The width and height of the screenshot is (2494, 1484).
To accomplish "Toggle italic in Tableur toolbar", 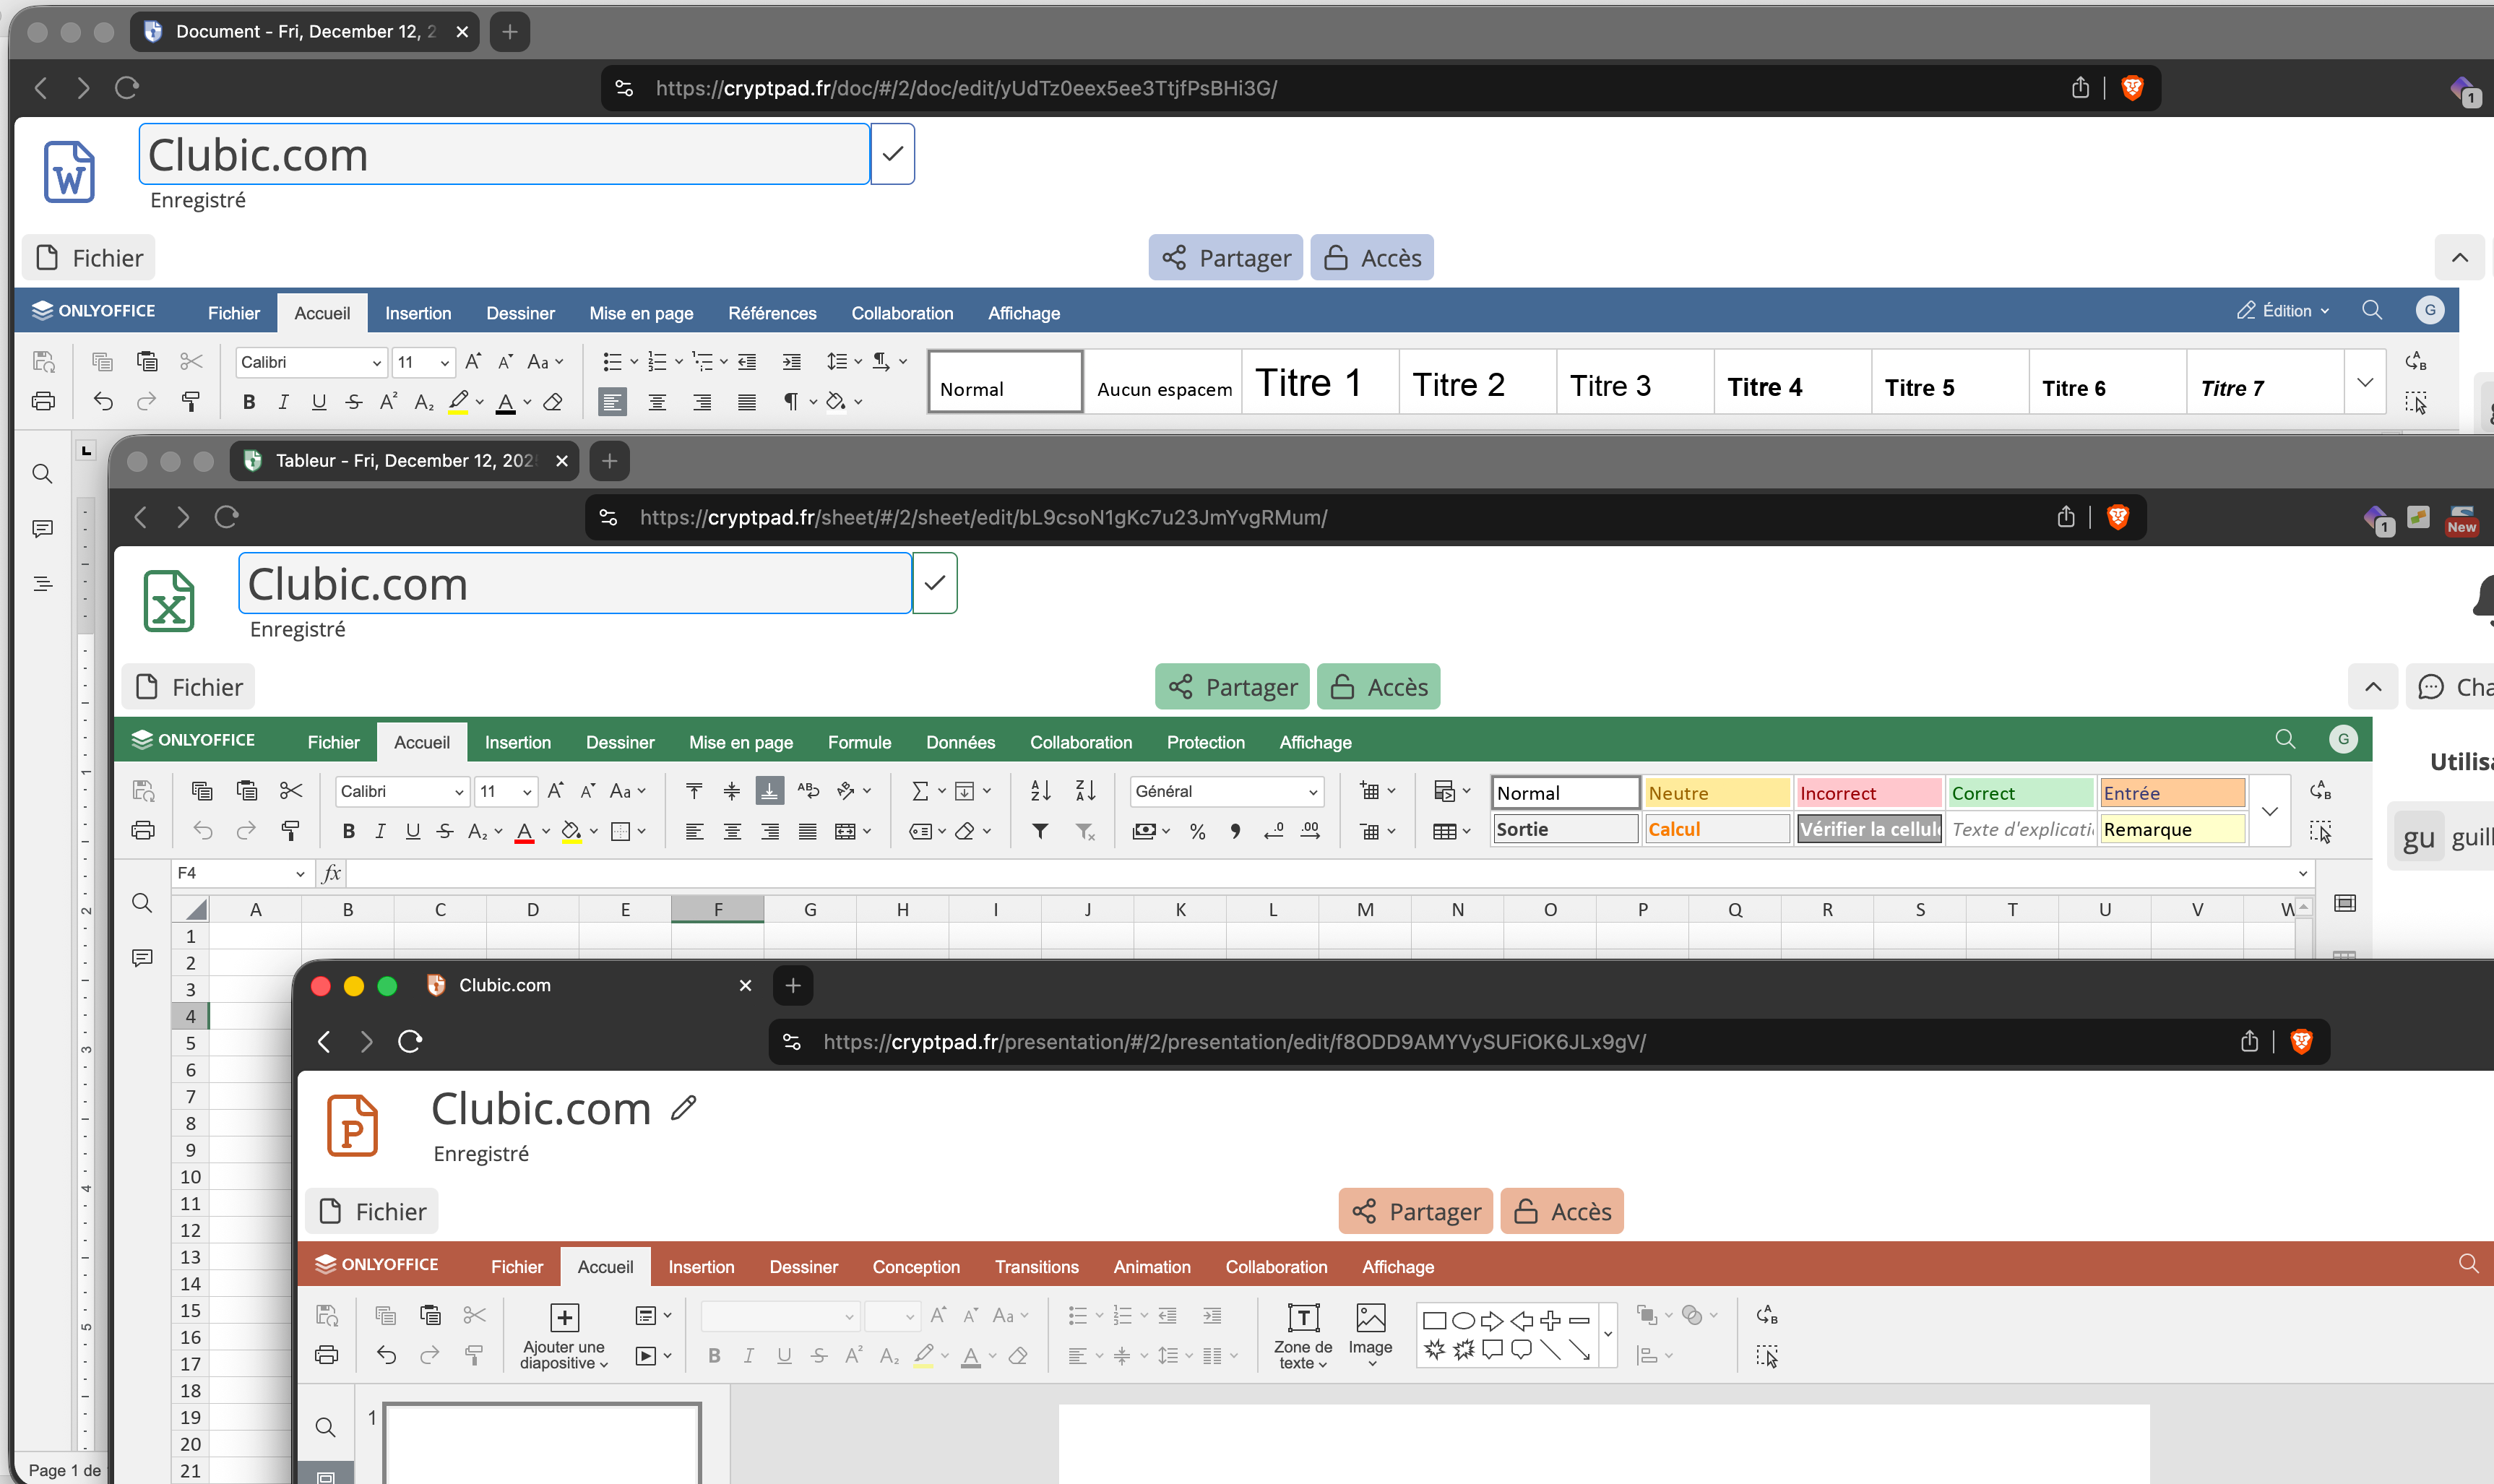I will [x=380, y=831].
